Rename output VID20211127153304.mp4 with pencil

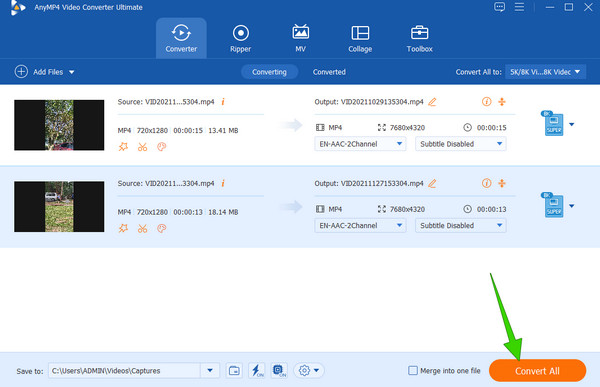tap(432, 183)
